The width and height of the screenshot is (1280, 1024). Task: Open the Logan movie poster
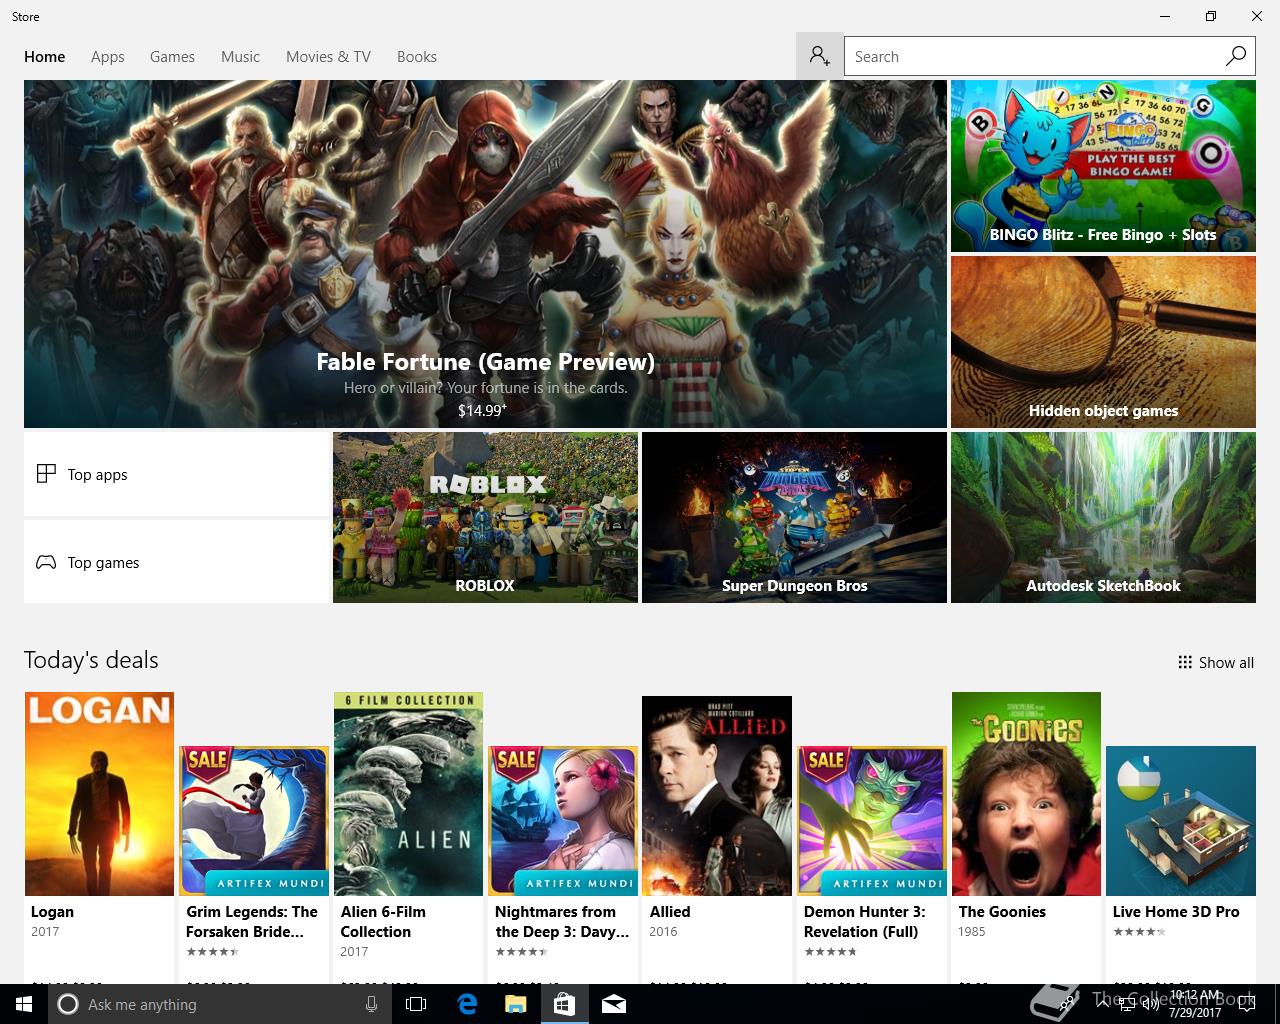coord(99,794)
